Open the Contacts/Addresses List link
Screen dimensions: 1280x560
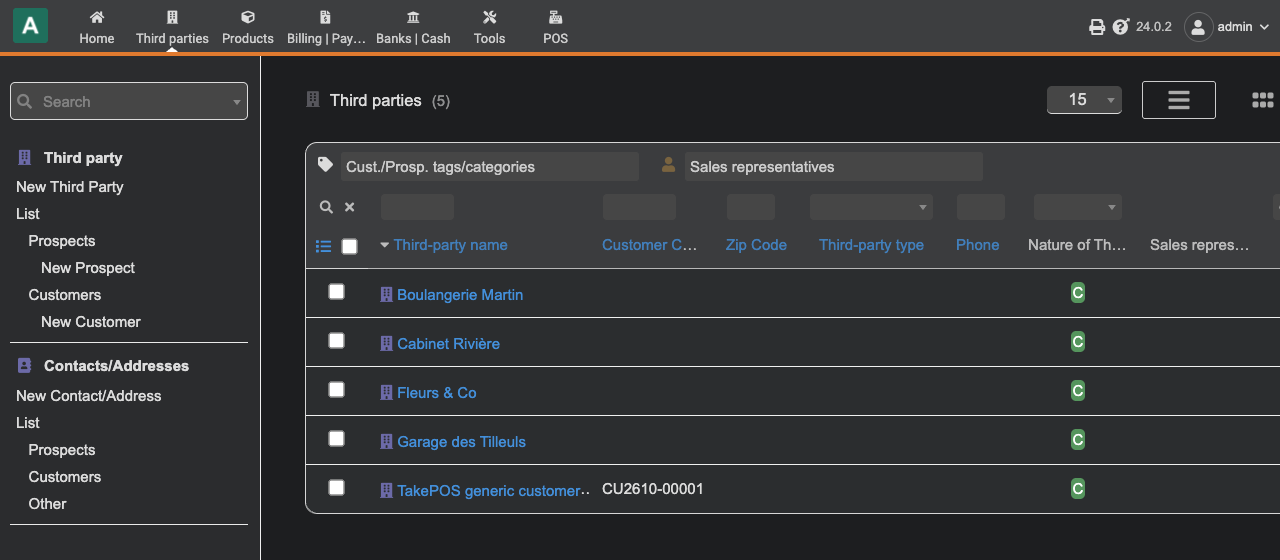(28, 423)
